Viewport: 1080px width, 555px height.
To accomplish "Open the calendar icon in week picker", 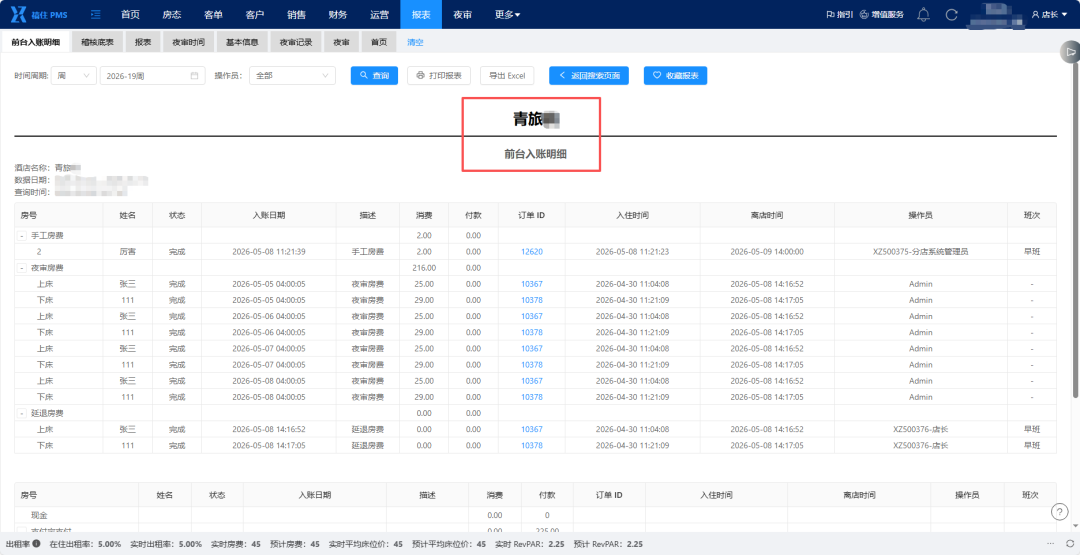I will 194,76.
